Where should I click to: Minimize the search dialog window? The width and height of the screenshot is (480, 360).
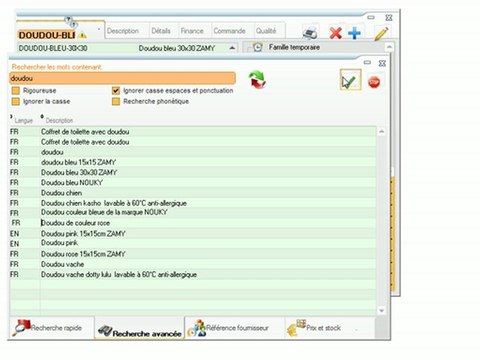[x=367, y=63]
